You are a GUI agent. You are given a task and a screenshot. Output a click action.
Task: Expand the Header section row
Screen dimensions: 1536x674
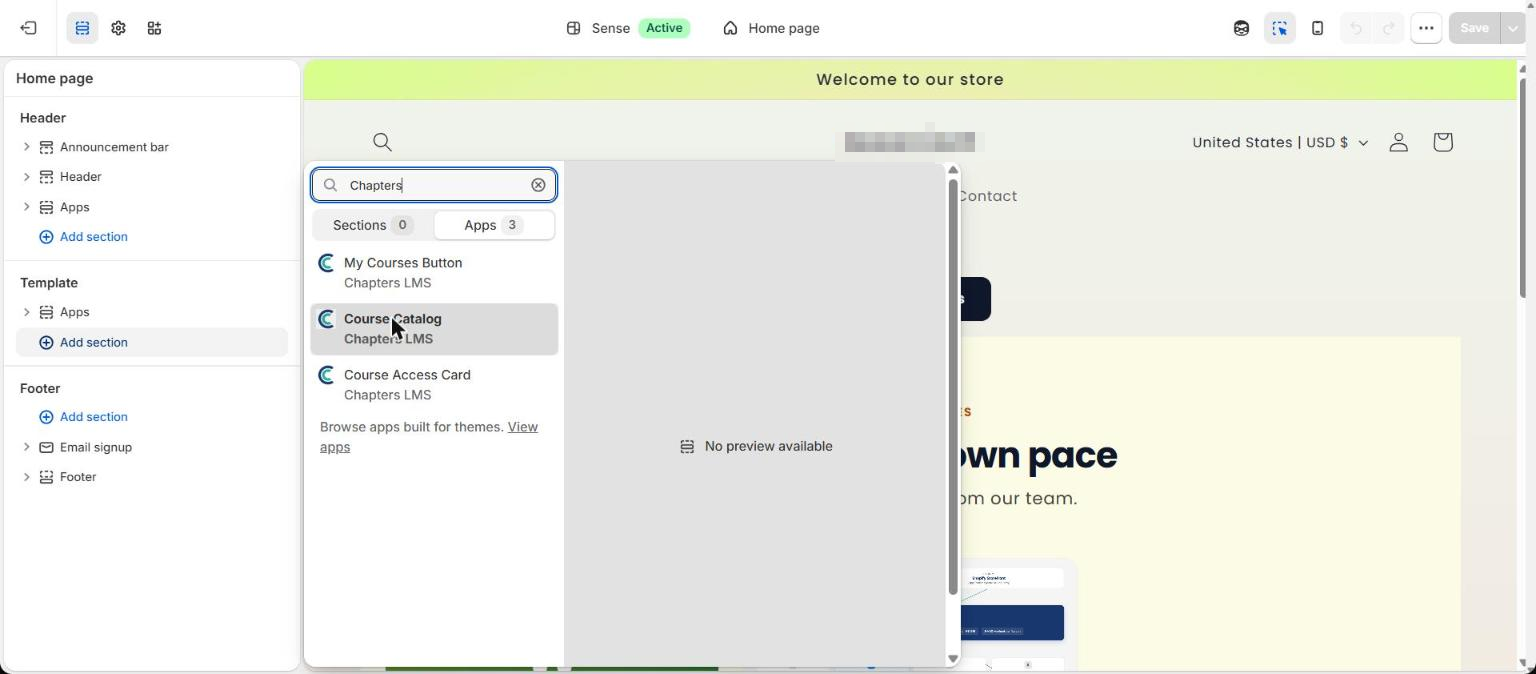click(27, 177)
